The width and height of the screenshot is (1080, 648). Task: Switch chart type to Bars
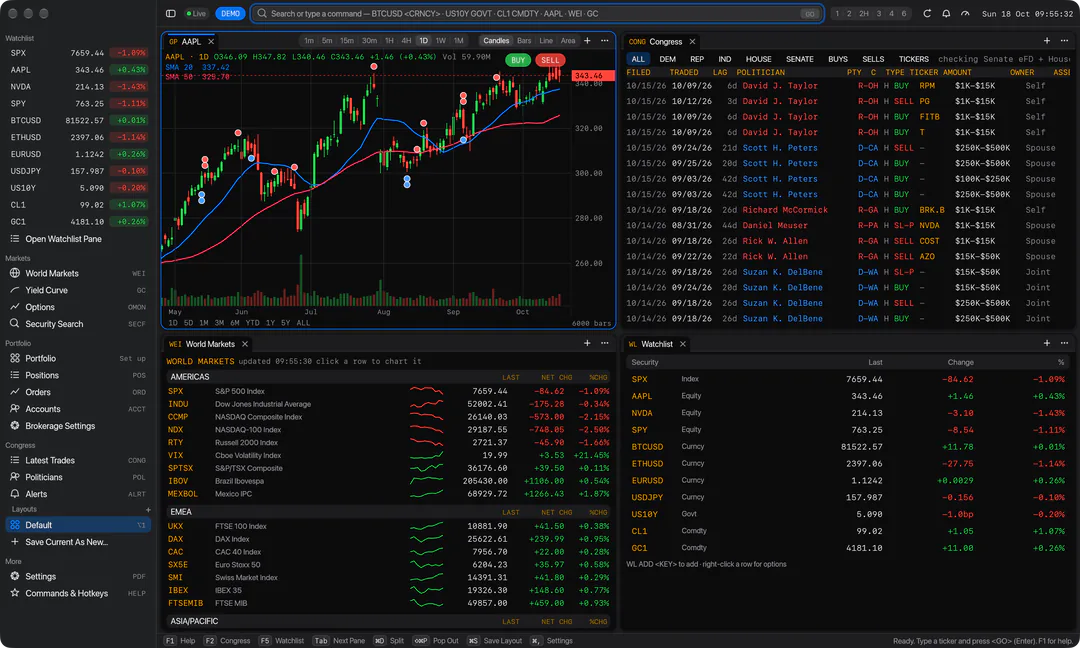[524, 41]
